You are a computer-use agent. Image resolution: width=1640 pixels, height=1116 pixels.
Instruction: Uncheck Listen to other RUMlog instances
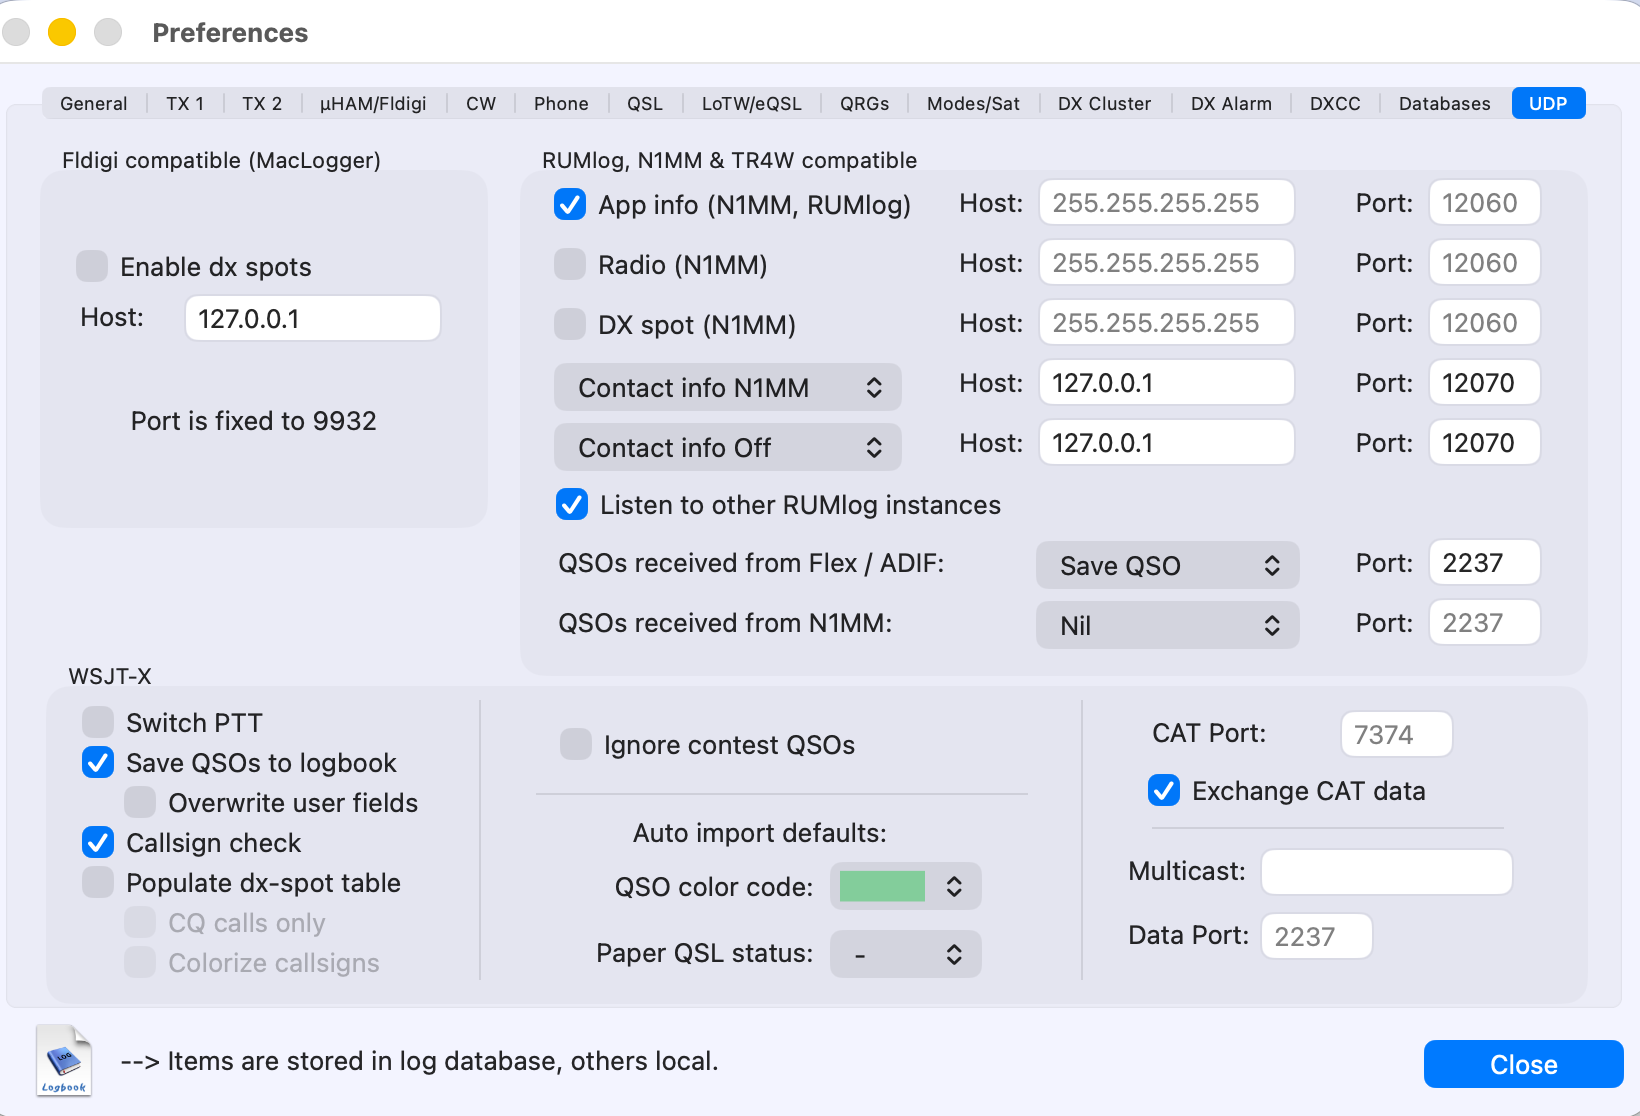point(572,505)
